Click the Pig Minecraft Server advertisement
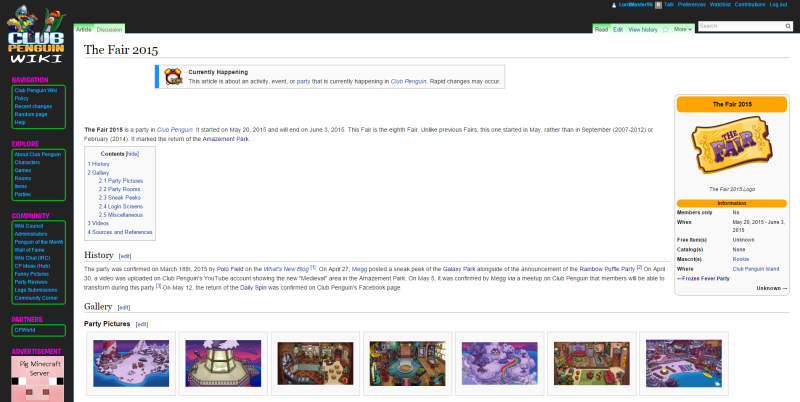800x402 pixels. 38,379
